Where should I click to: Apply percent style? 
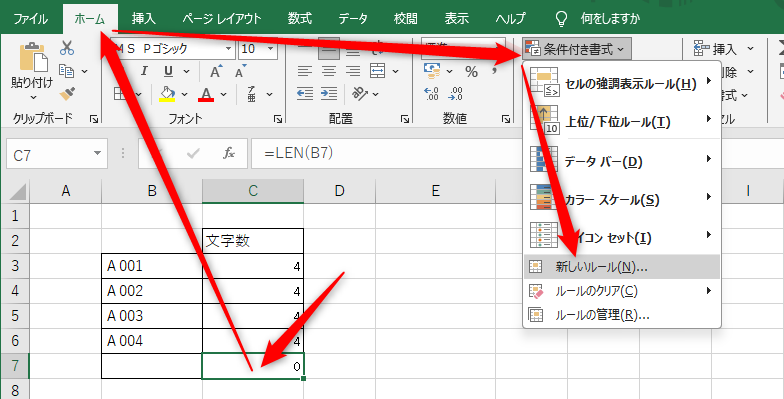pyautogui.click(x=471, y=72)
